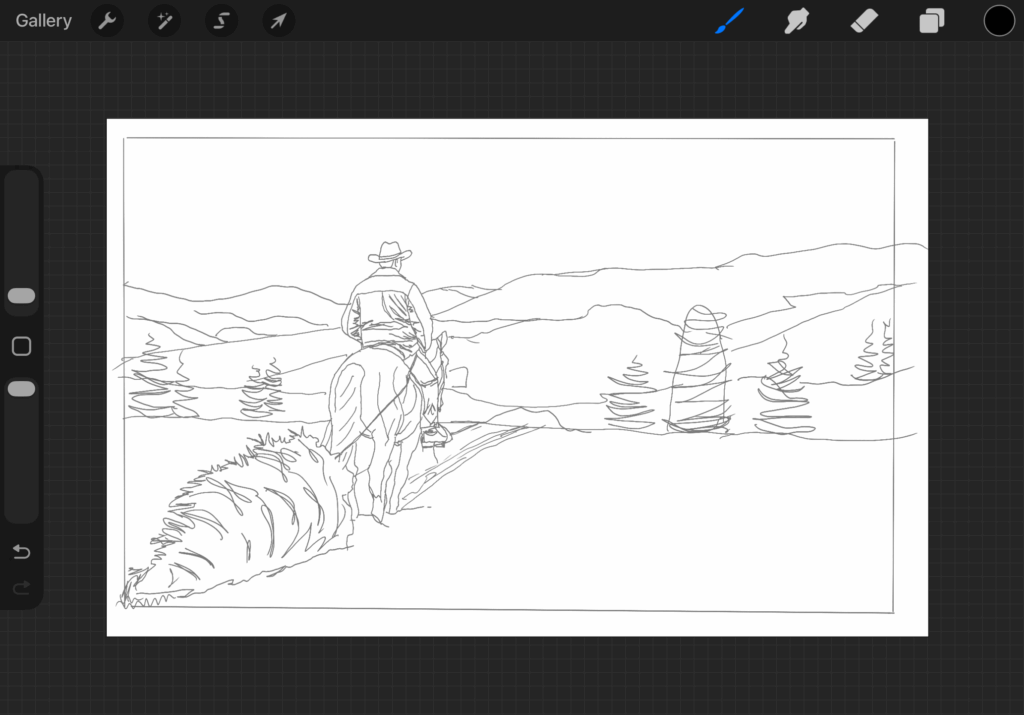Open the Adjustments magic wand menu

click(164, 21)
